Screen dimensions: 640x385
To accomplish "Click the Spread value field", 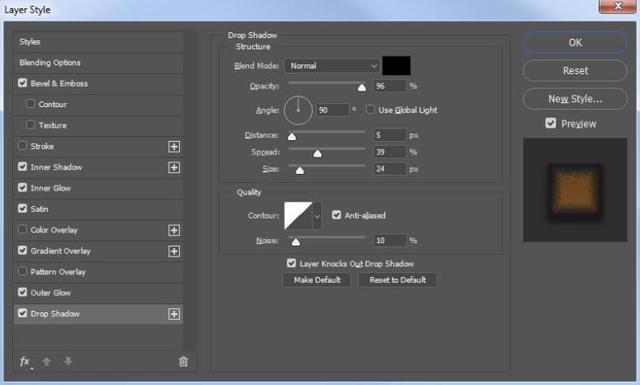I will tap(390, 152).
